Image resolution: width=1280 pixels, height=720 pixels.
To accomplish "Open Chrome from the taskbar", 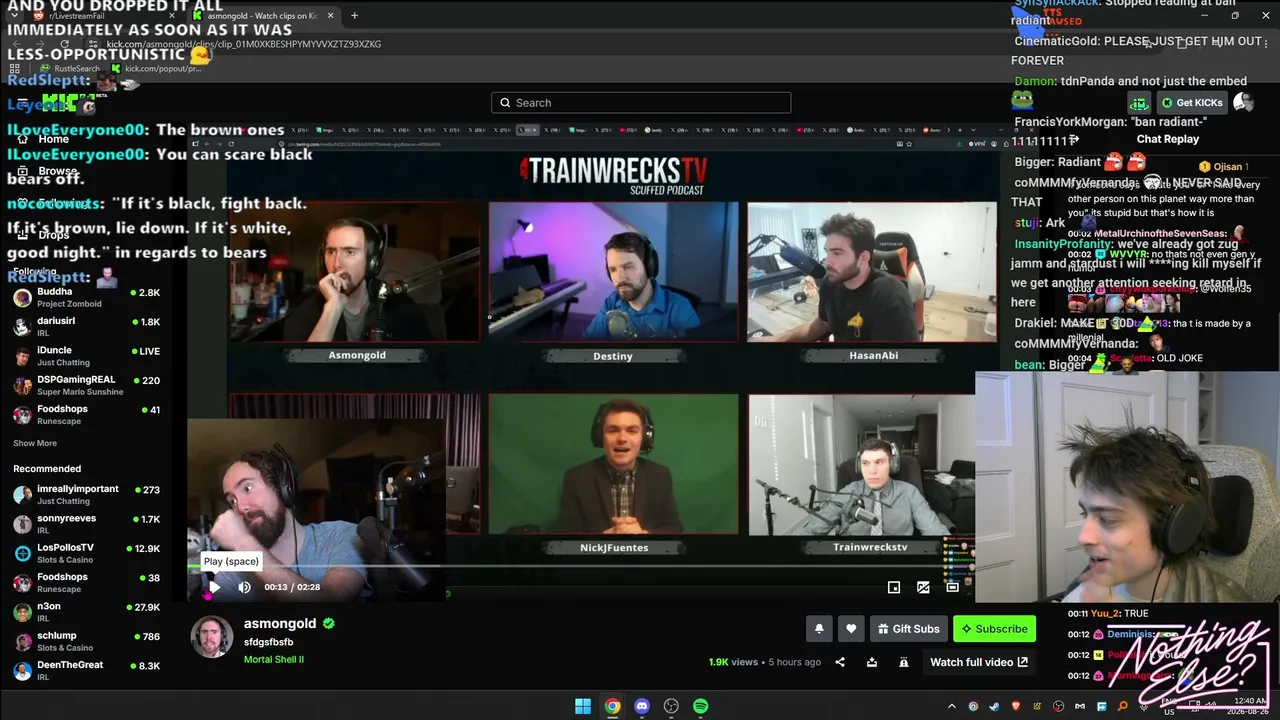I will (612, 706).
